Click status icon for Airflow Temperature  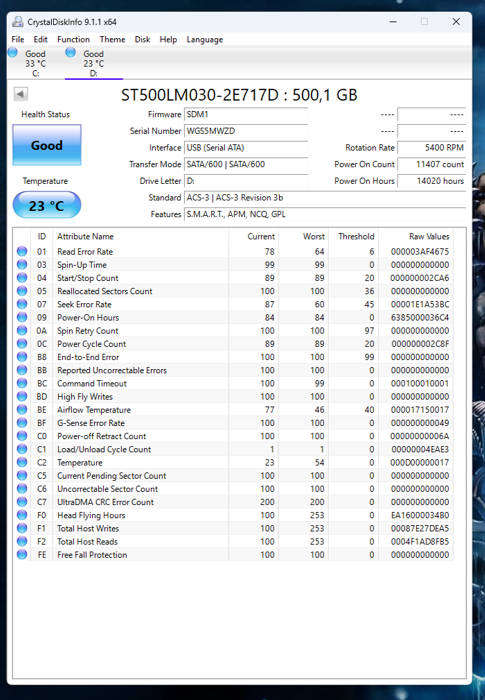[x=21, y=409]
